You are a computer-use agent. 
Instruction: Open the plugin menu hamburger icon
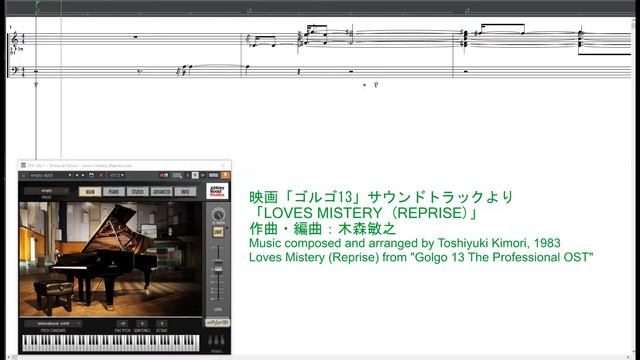[x=23, y=176]
